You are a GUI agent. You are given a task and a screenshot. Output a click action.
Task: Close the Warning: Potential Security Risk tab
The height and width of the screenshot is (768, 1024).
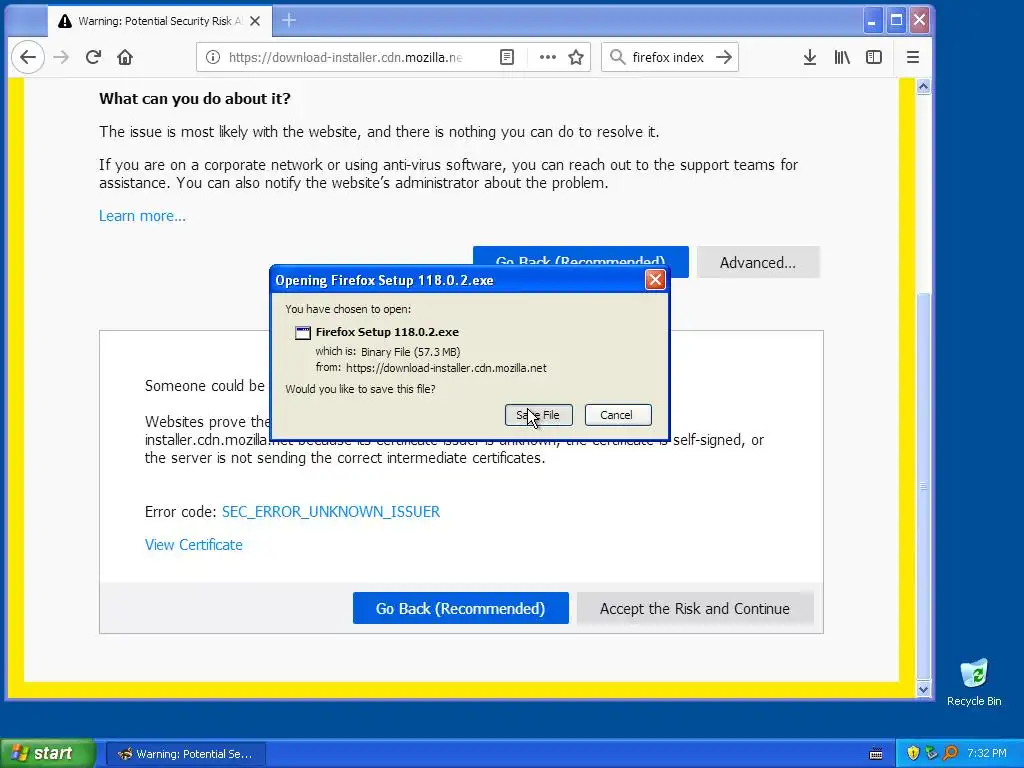coord(255,21)
